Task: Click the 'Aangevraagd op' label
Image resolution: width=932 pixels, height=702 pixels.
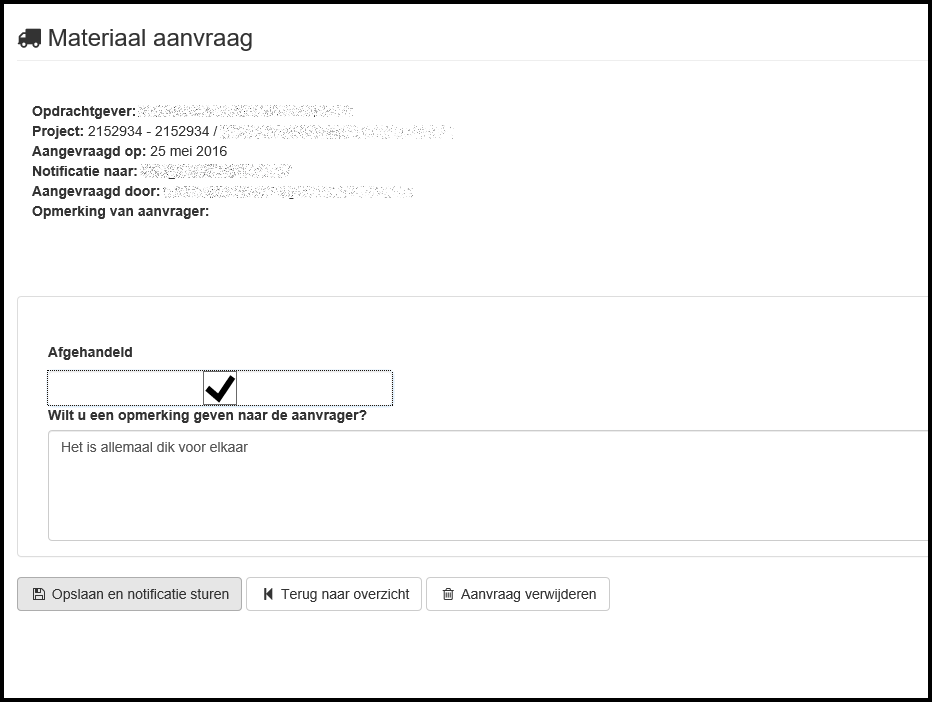Action: 88,151
